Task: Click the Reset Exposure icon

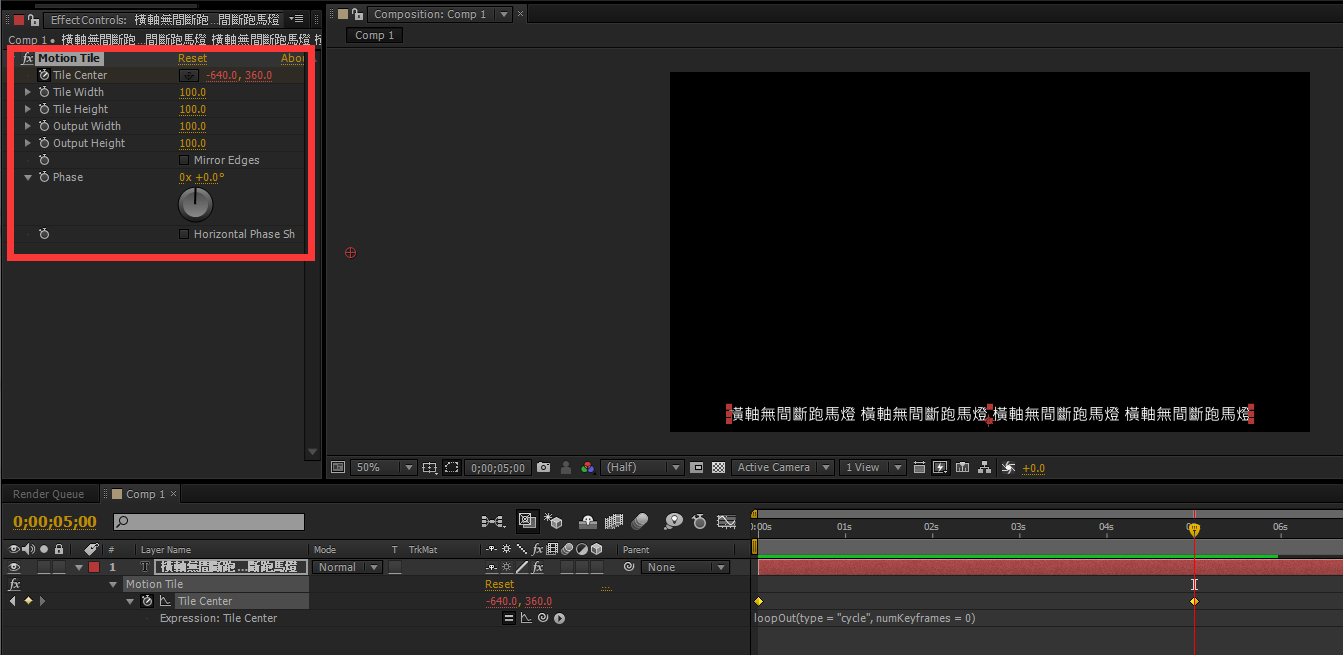Action: 1008,467
